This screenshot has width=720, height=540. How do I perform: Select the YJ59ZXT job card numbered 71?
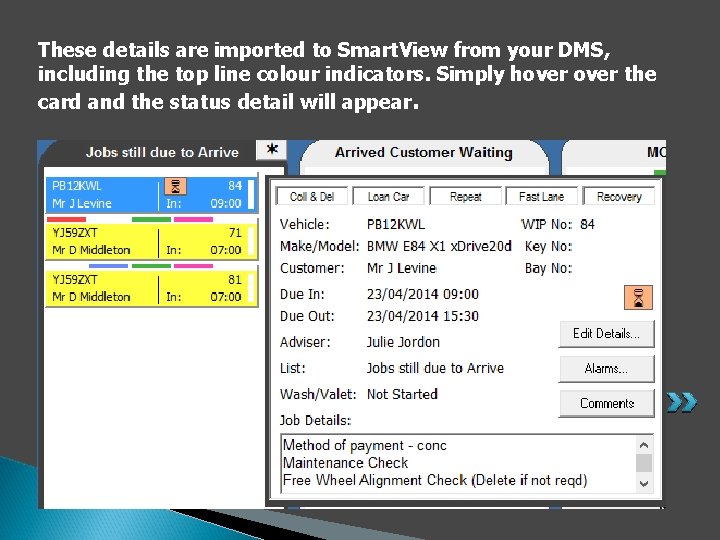[152, 242]
